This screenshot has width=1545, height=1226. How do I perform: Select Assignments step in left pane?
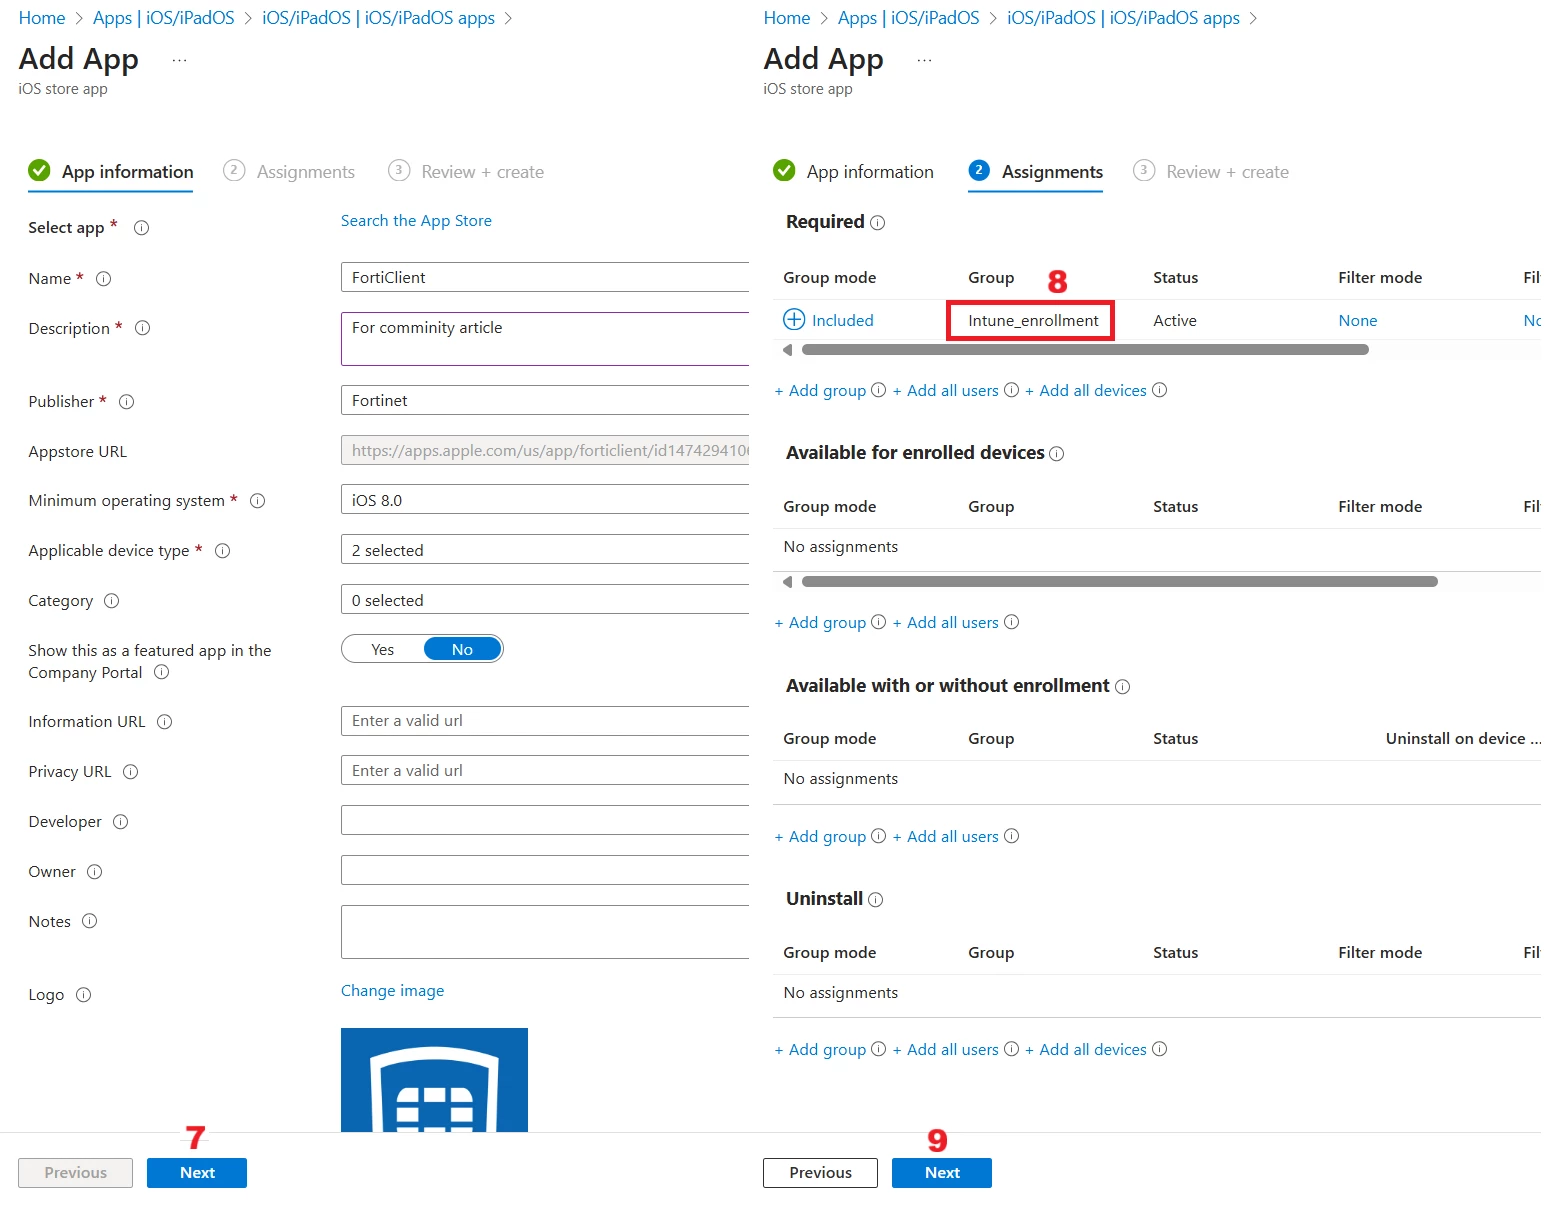point(289,172)
